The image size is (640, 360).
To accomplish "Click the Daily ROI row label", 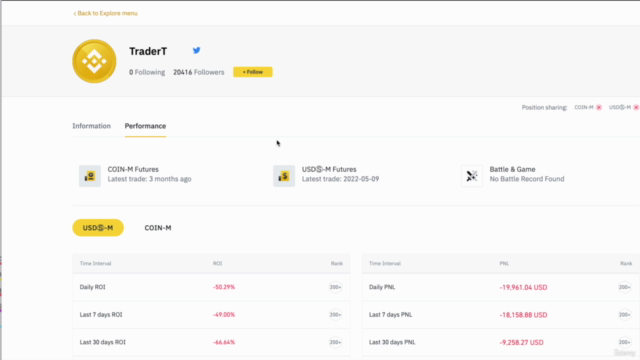I will pos(93,287).
